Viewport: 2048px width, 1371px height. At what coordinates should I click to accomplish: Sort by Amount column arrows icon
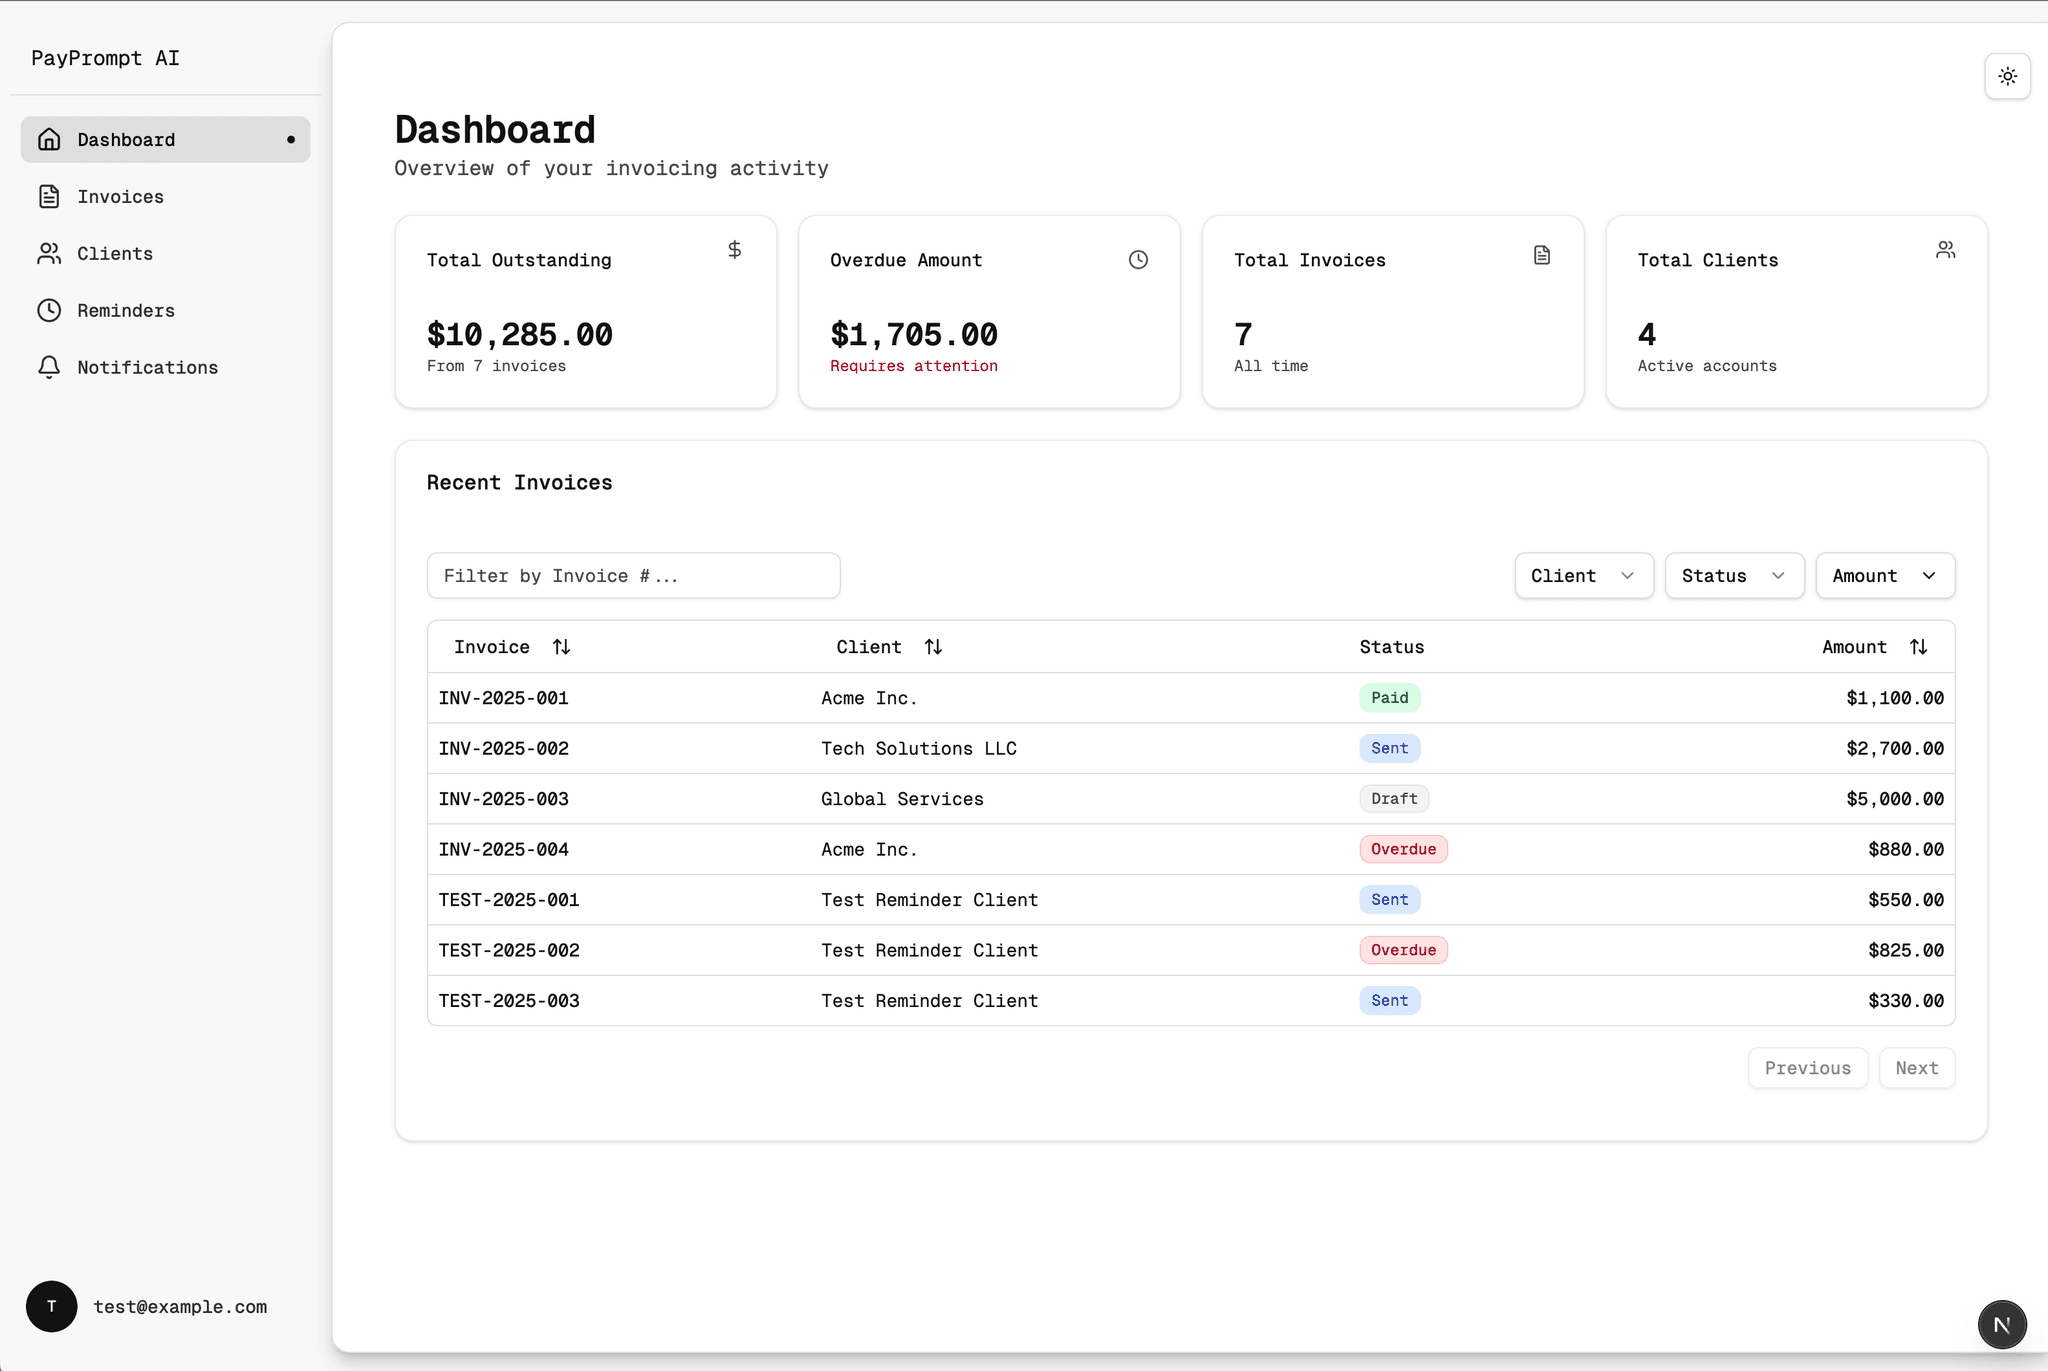tap(1918, 647)
